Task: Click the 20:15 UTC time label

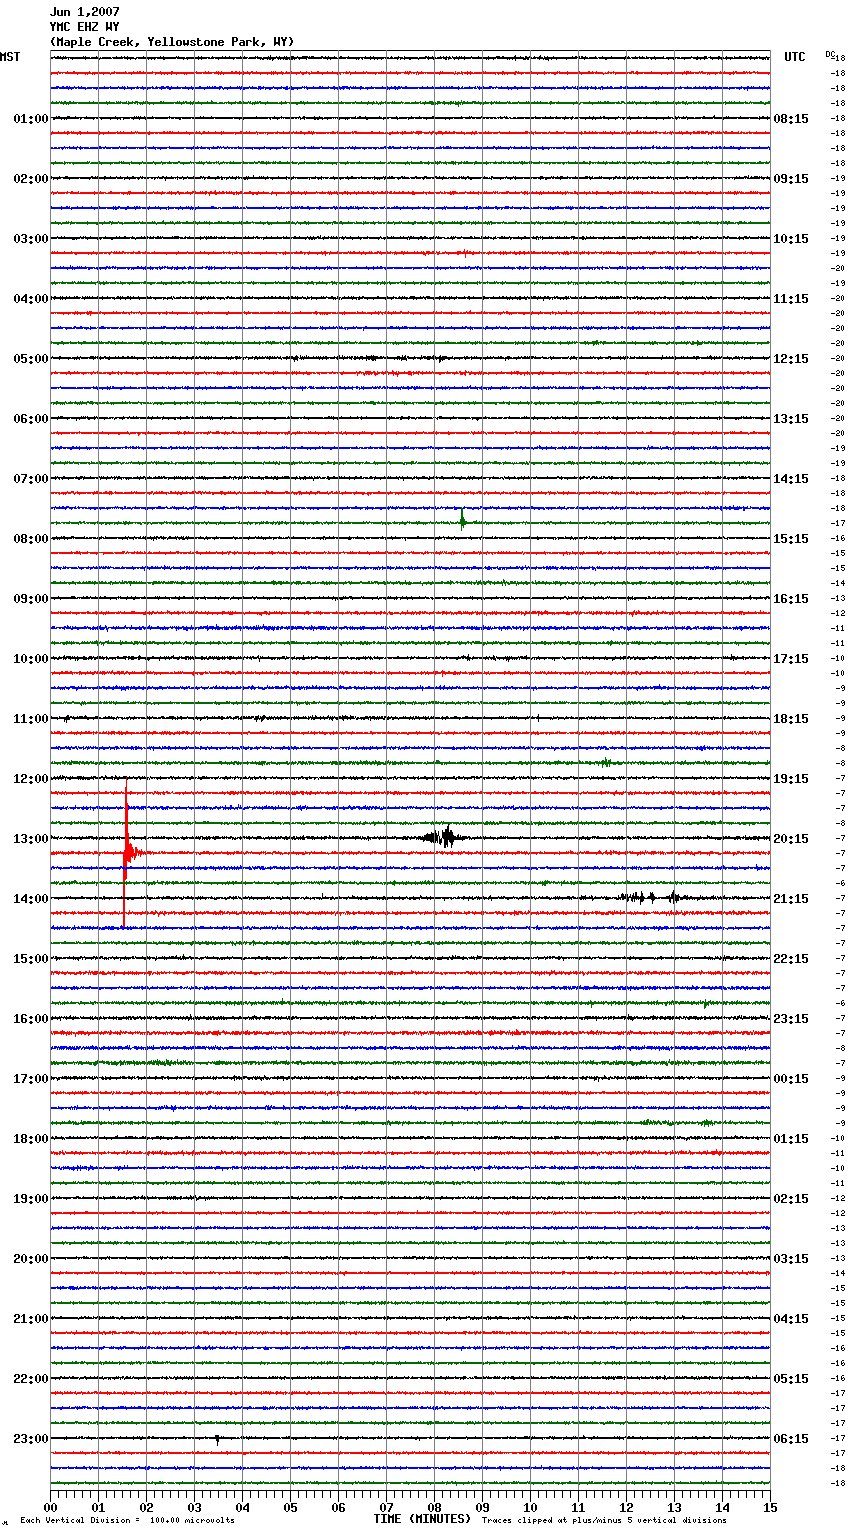Action: [x=791, y=839]
